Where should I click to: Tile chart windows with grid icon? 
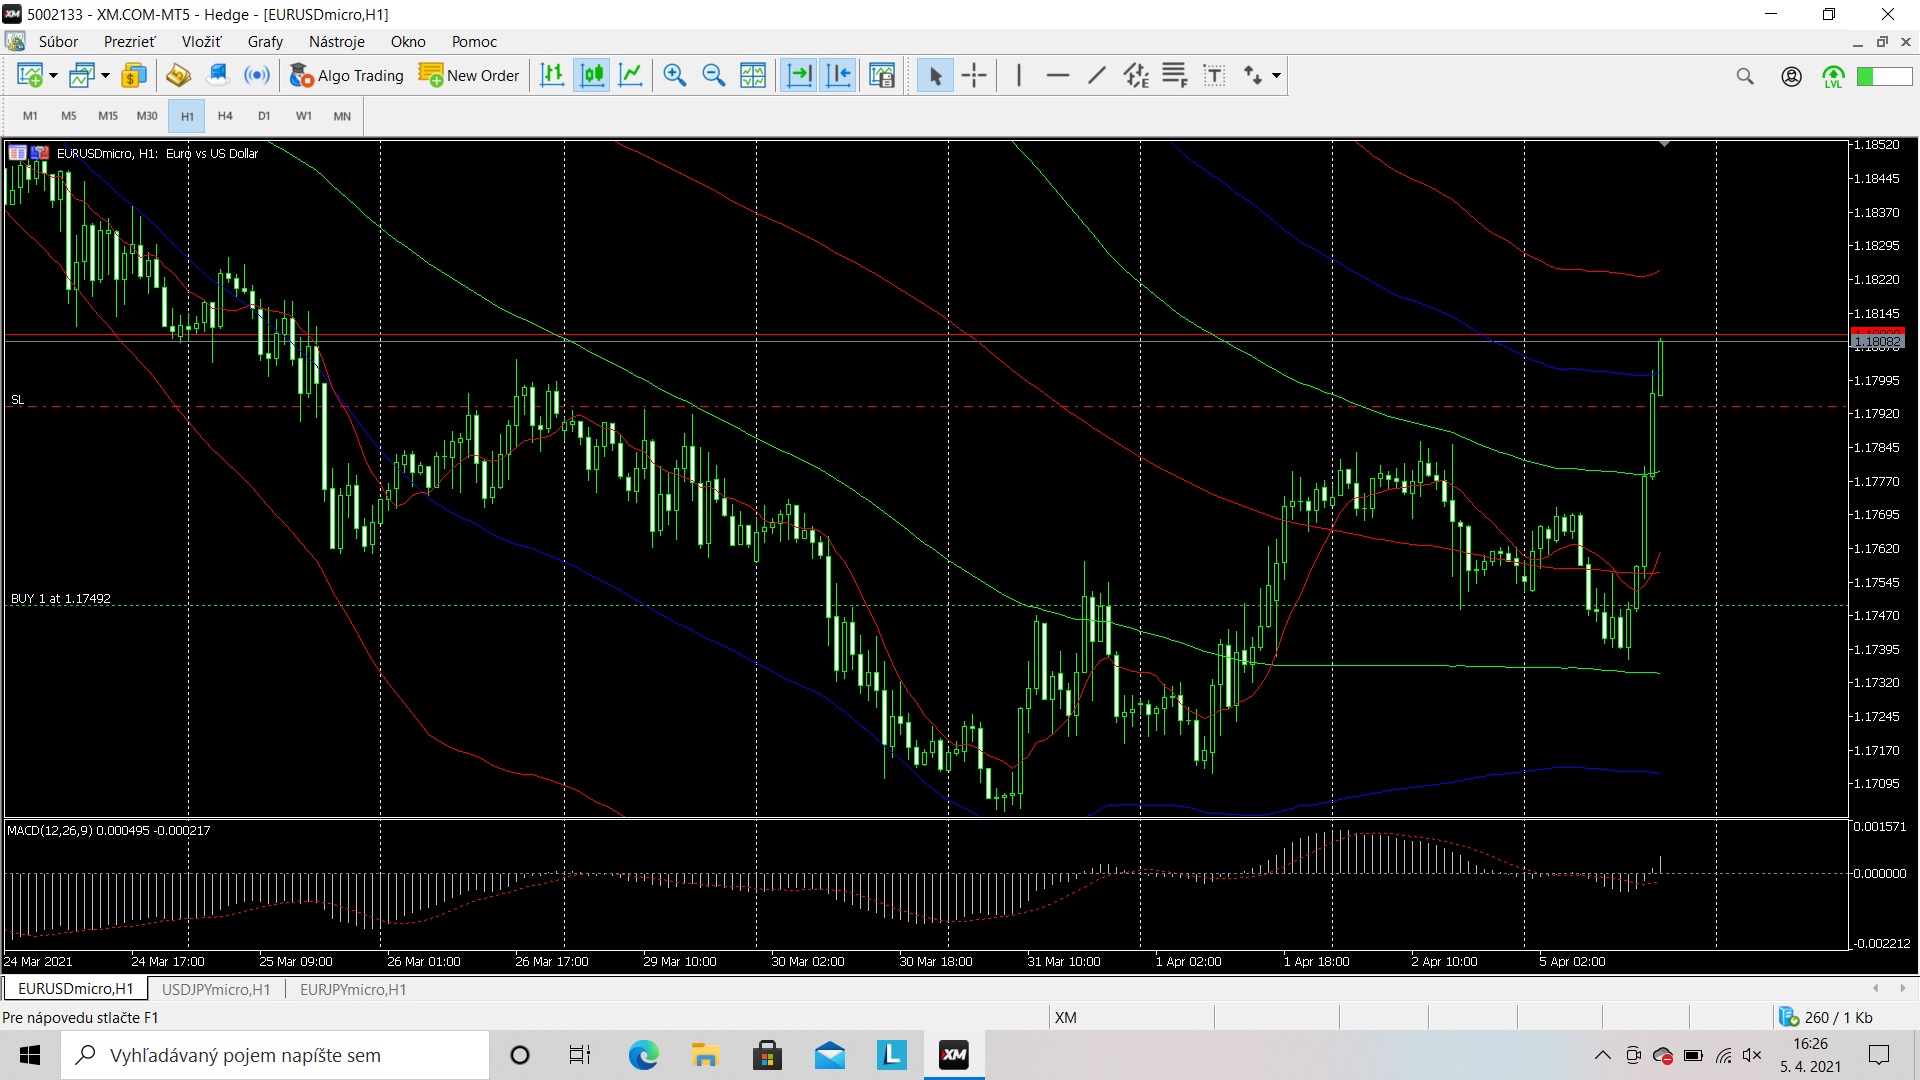pos(753,75)
